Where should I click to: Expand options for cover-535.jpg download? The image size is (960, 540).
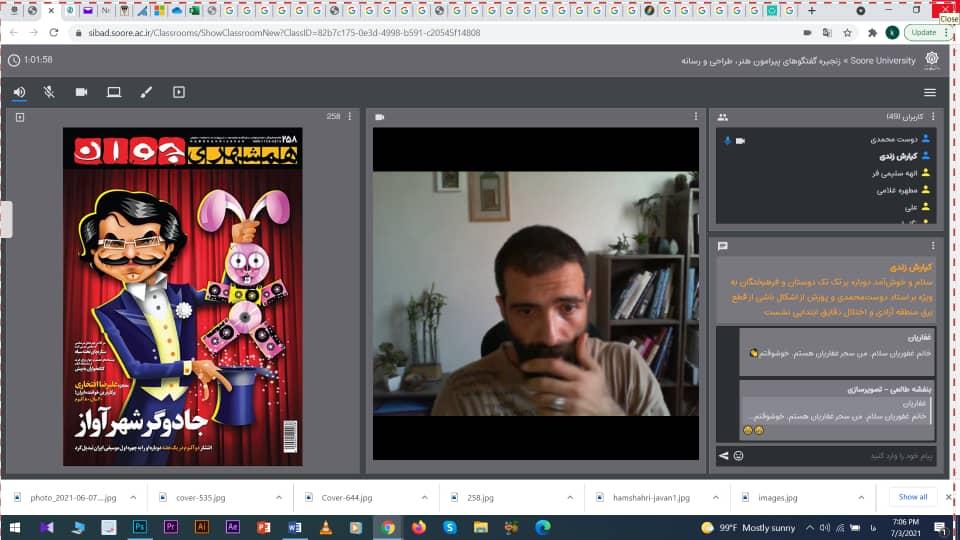tap(279, 498)
